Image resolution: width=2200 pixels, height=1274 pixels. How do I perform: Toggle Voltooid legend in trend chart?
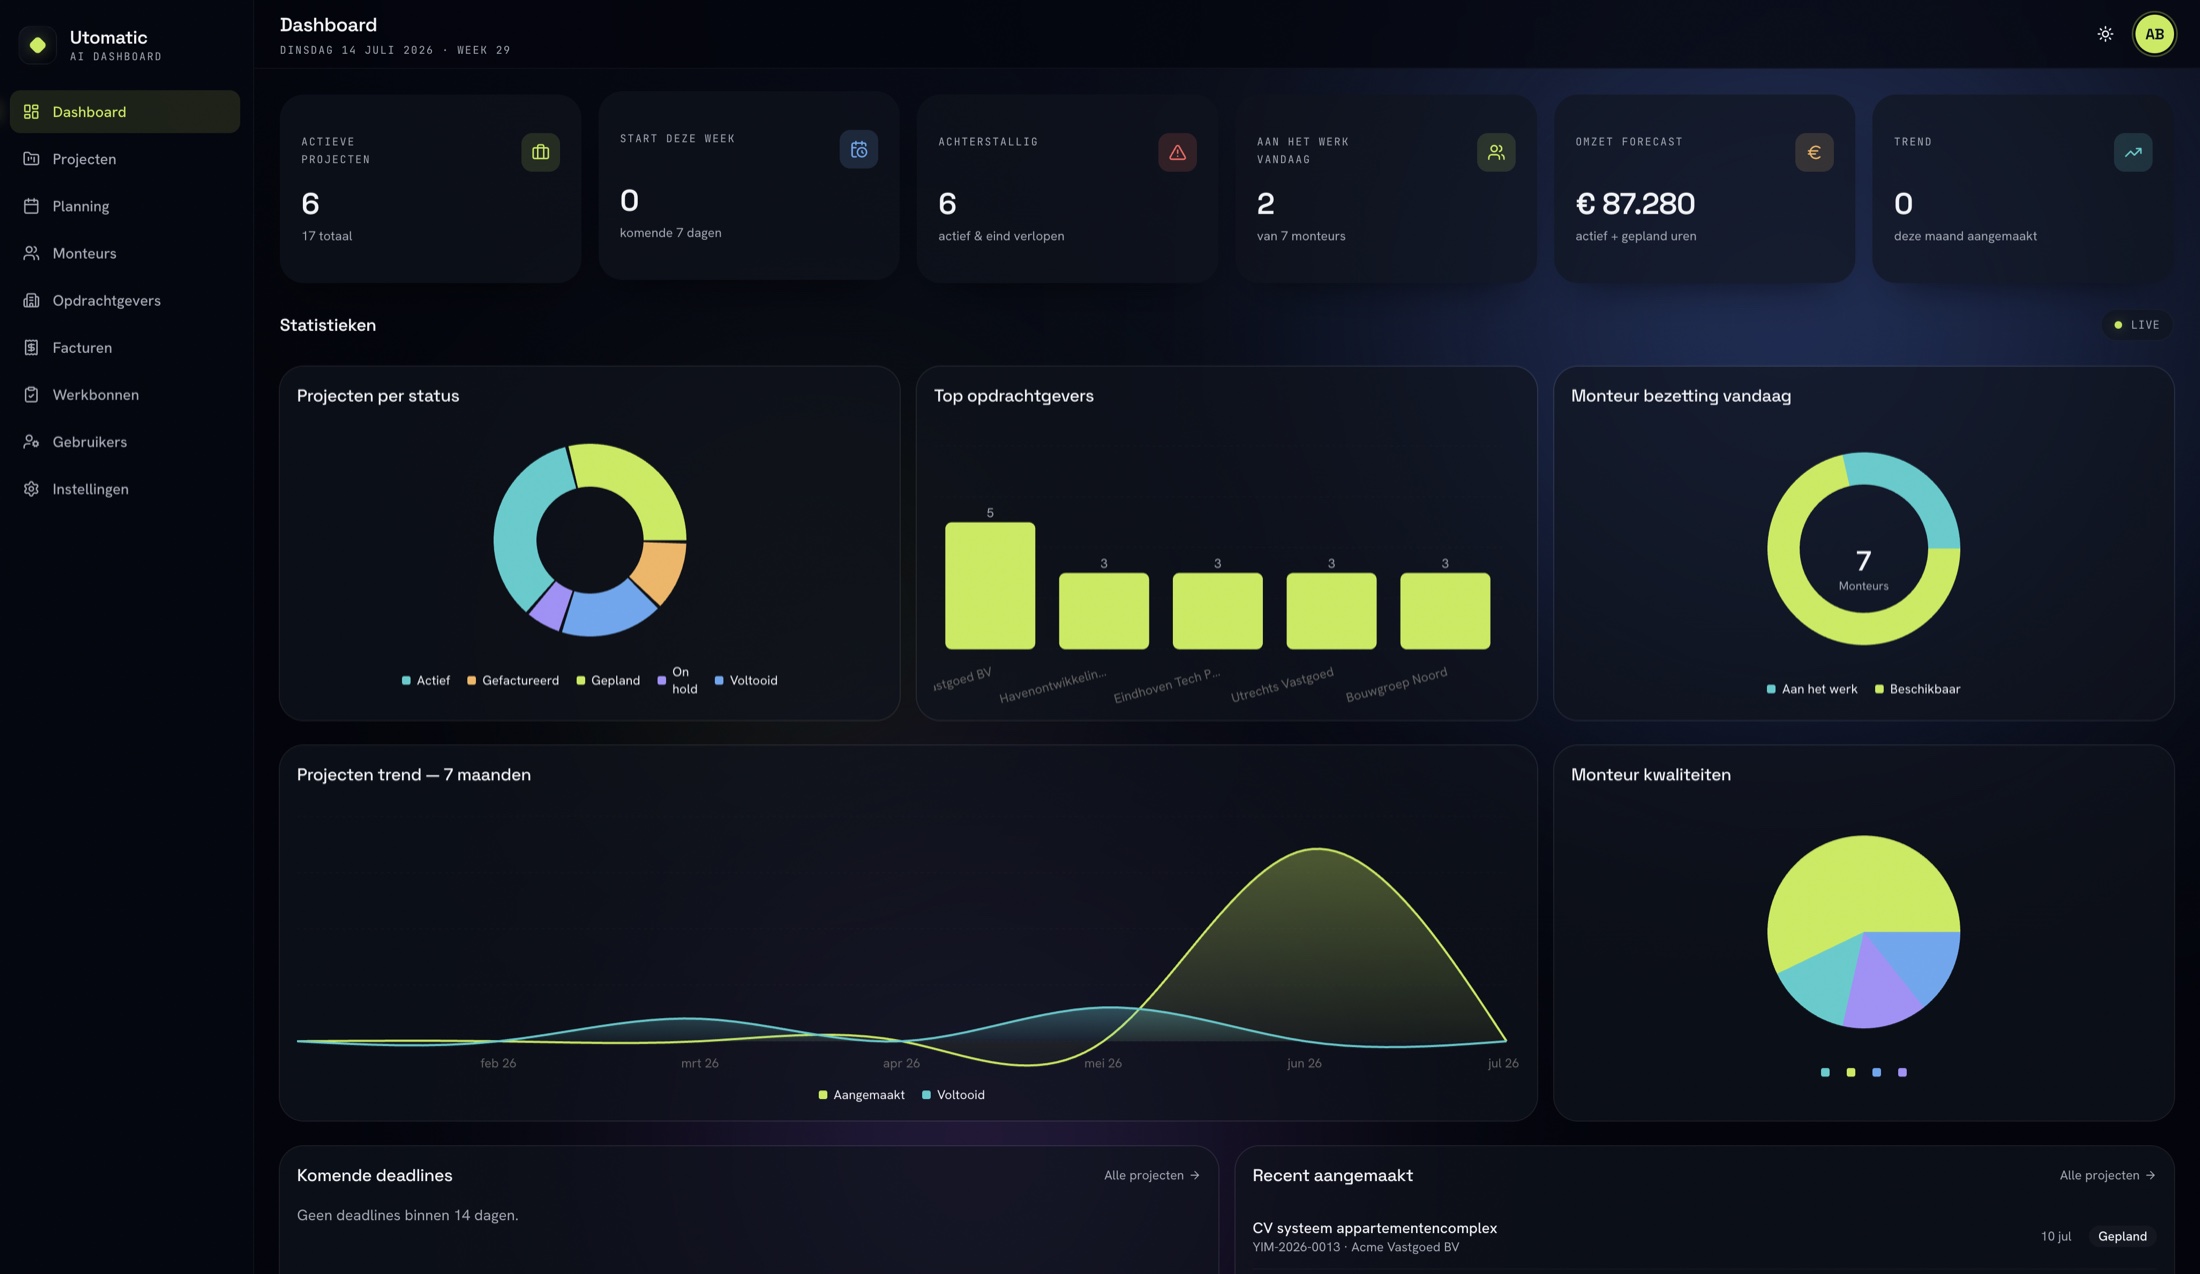click(x=953, y=1095)
